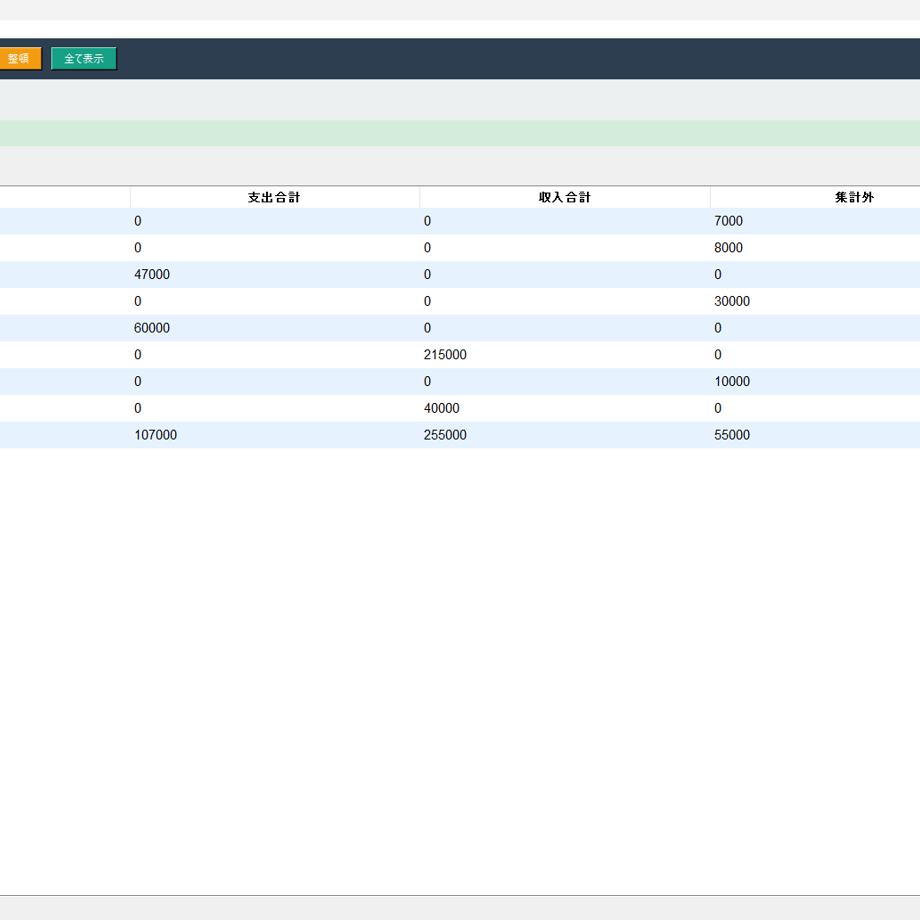Click the 収入合計 column header
920x920 pixels.
(565, 197)
